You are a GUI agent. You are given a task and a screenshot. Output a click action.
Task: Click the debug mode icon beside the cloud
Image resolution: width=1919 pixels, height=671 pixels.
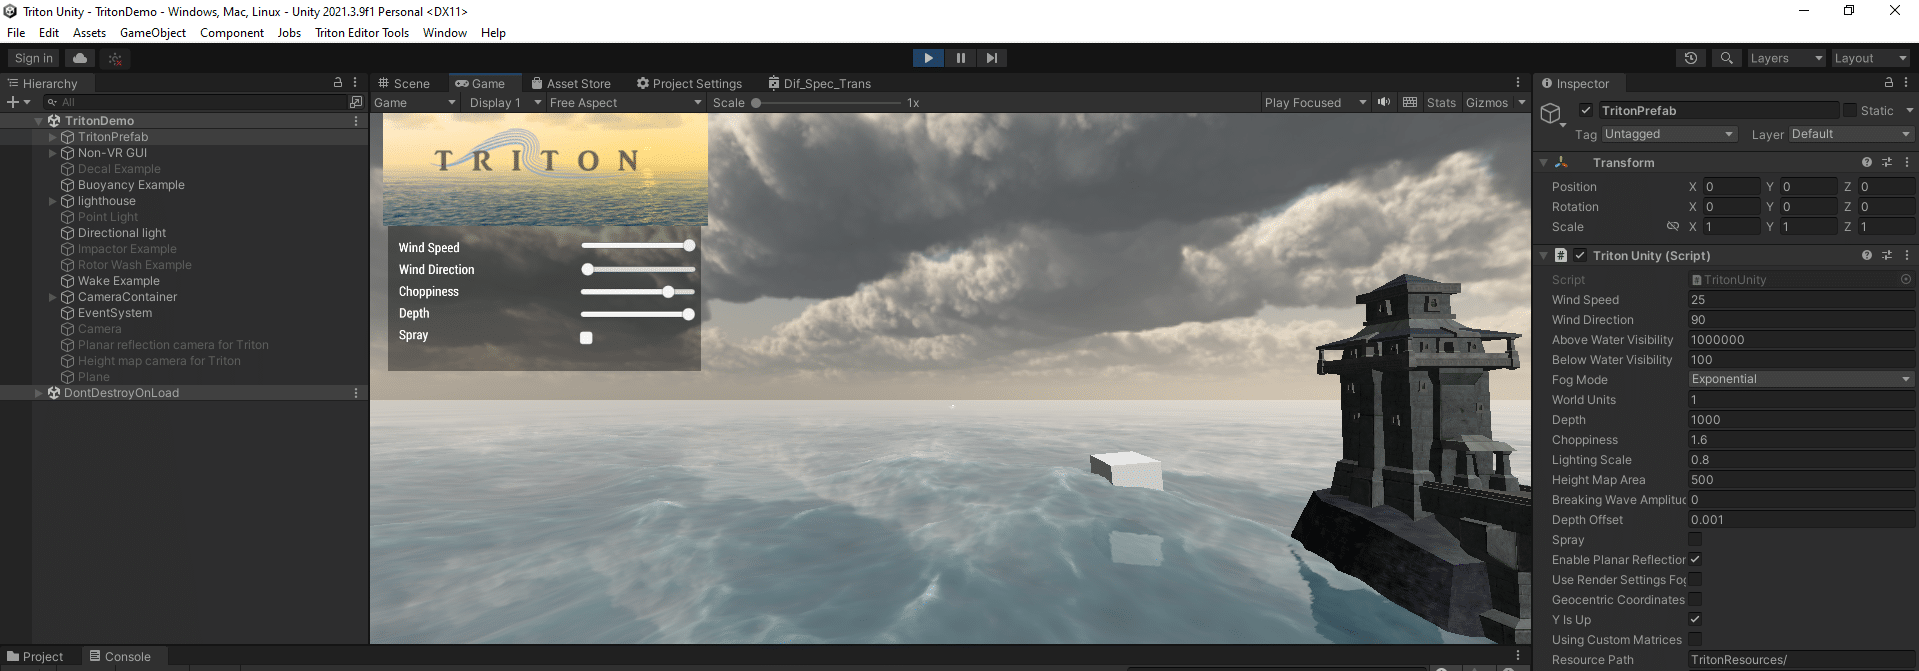point(115,58)
